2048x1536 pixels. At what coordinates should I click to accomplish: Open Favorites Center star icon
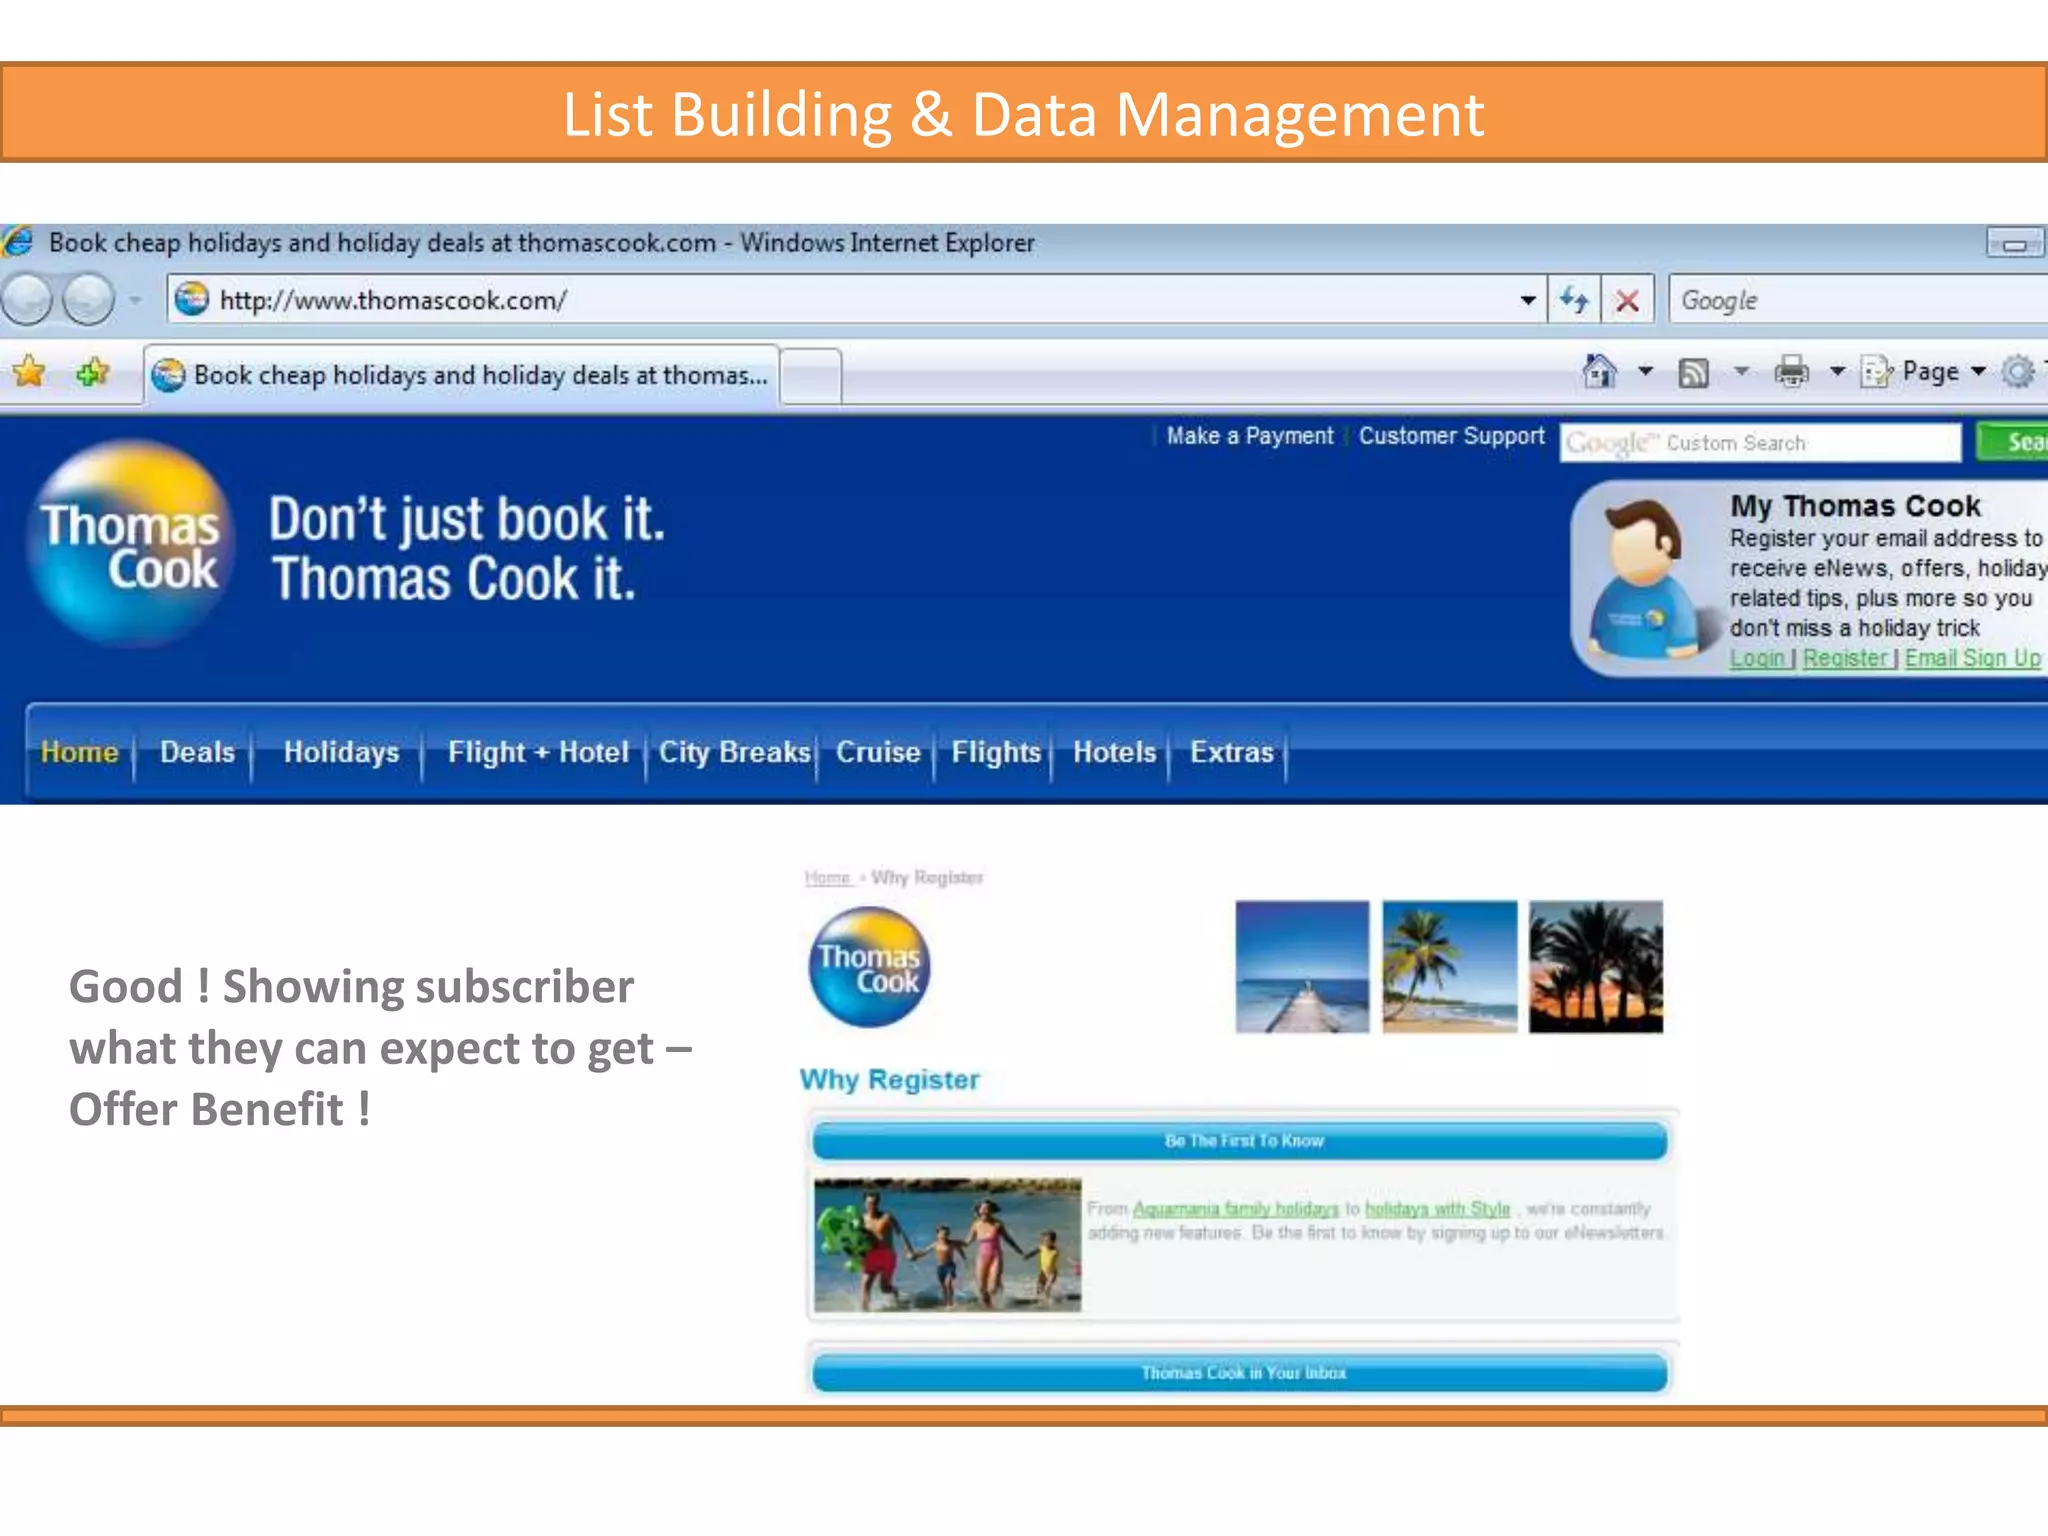(x=29, y=372)
